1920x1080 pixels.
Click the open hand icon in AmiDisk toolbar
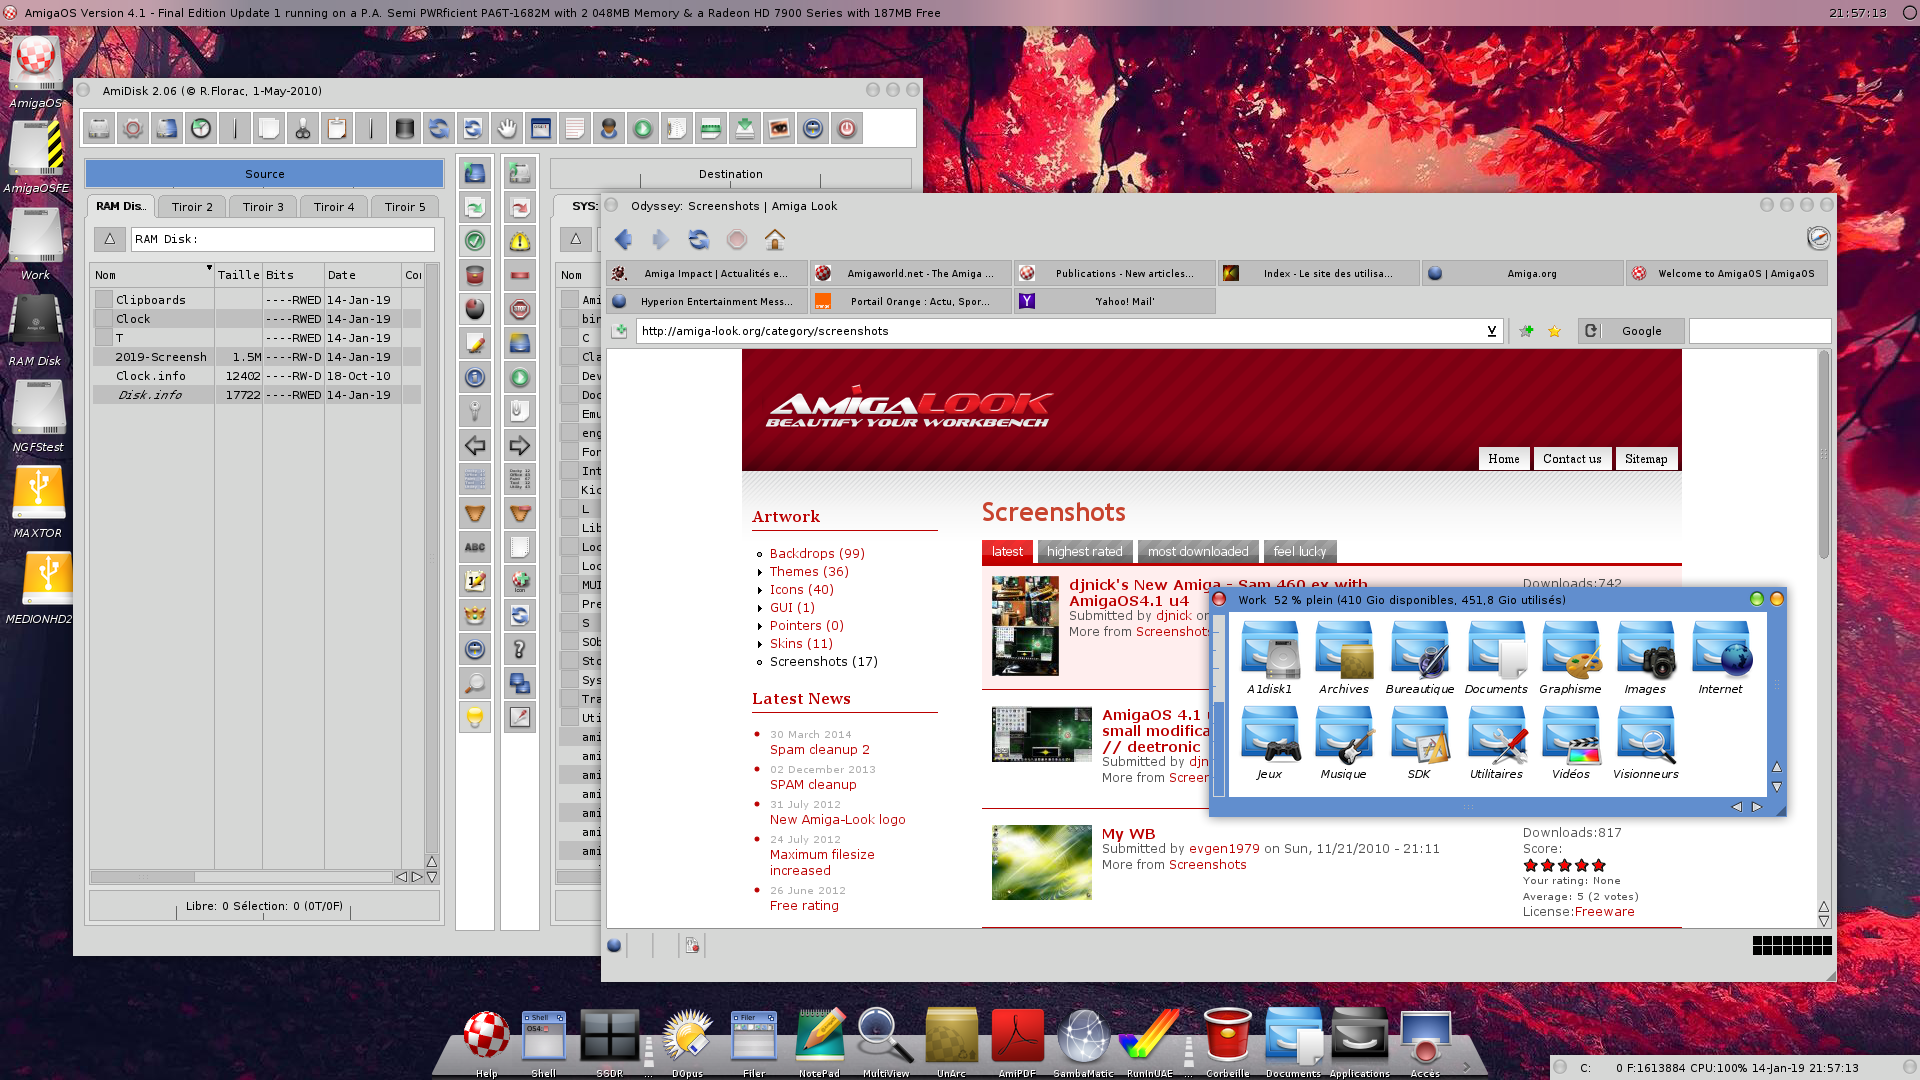[507, 128]
